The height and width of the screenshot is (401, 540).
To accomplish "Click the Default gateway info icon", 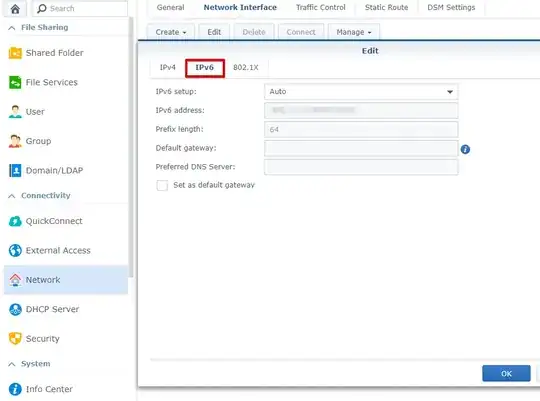I will point(465,149).
